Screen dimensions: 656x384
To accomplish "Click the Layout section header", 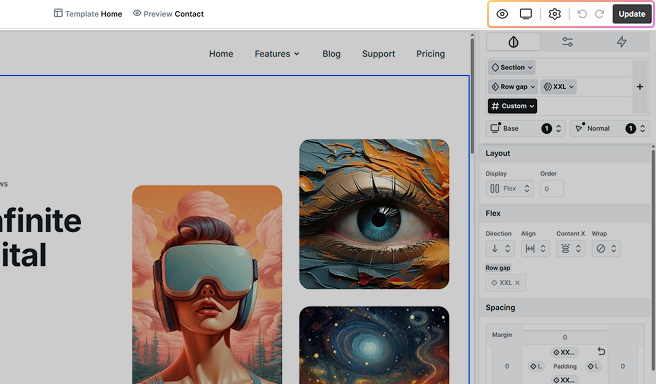I will pos(565,154).
